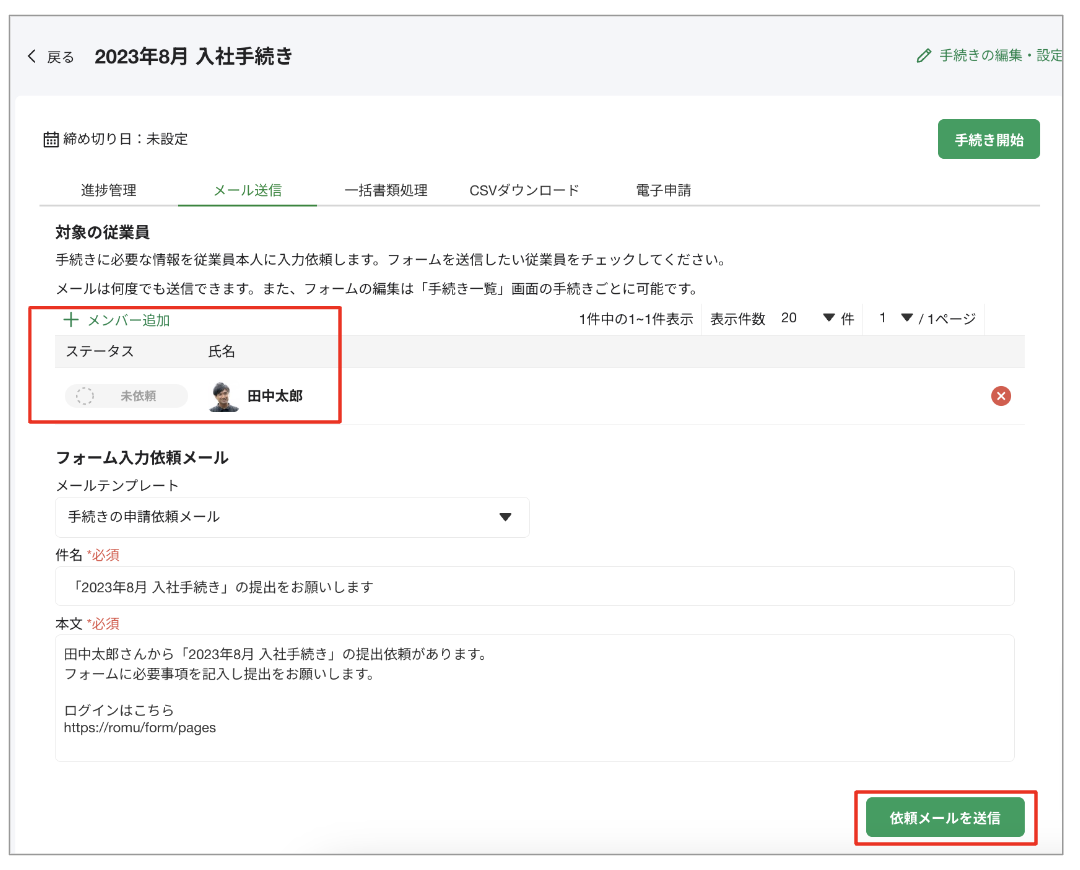Switch to the 進捗管理 tab
The height and width of the screenshot is (870, 1080).
[x=108, y=190]
